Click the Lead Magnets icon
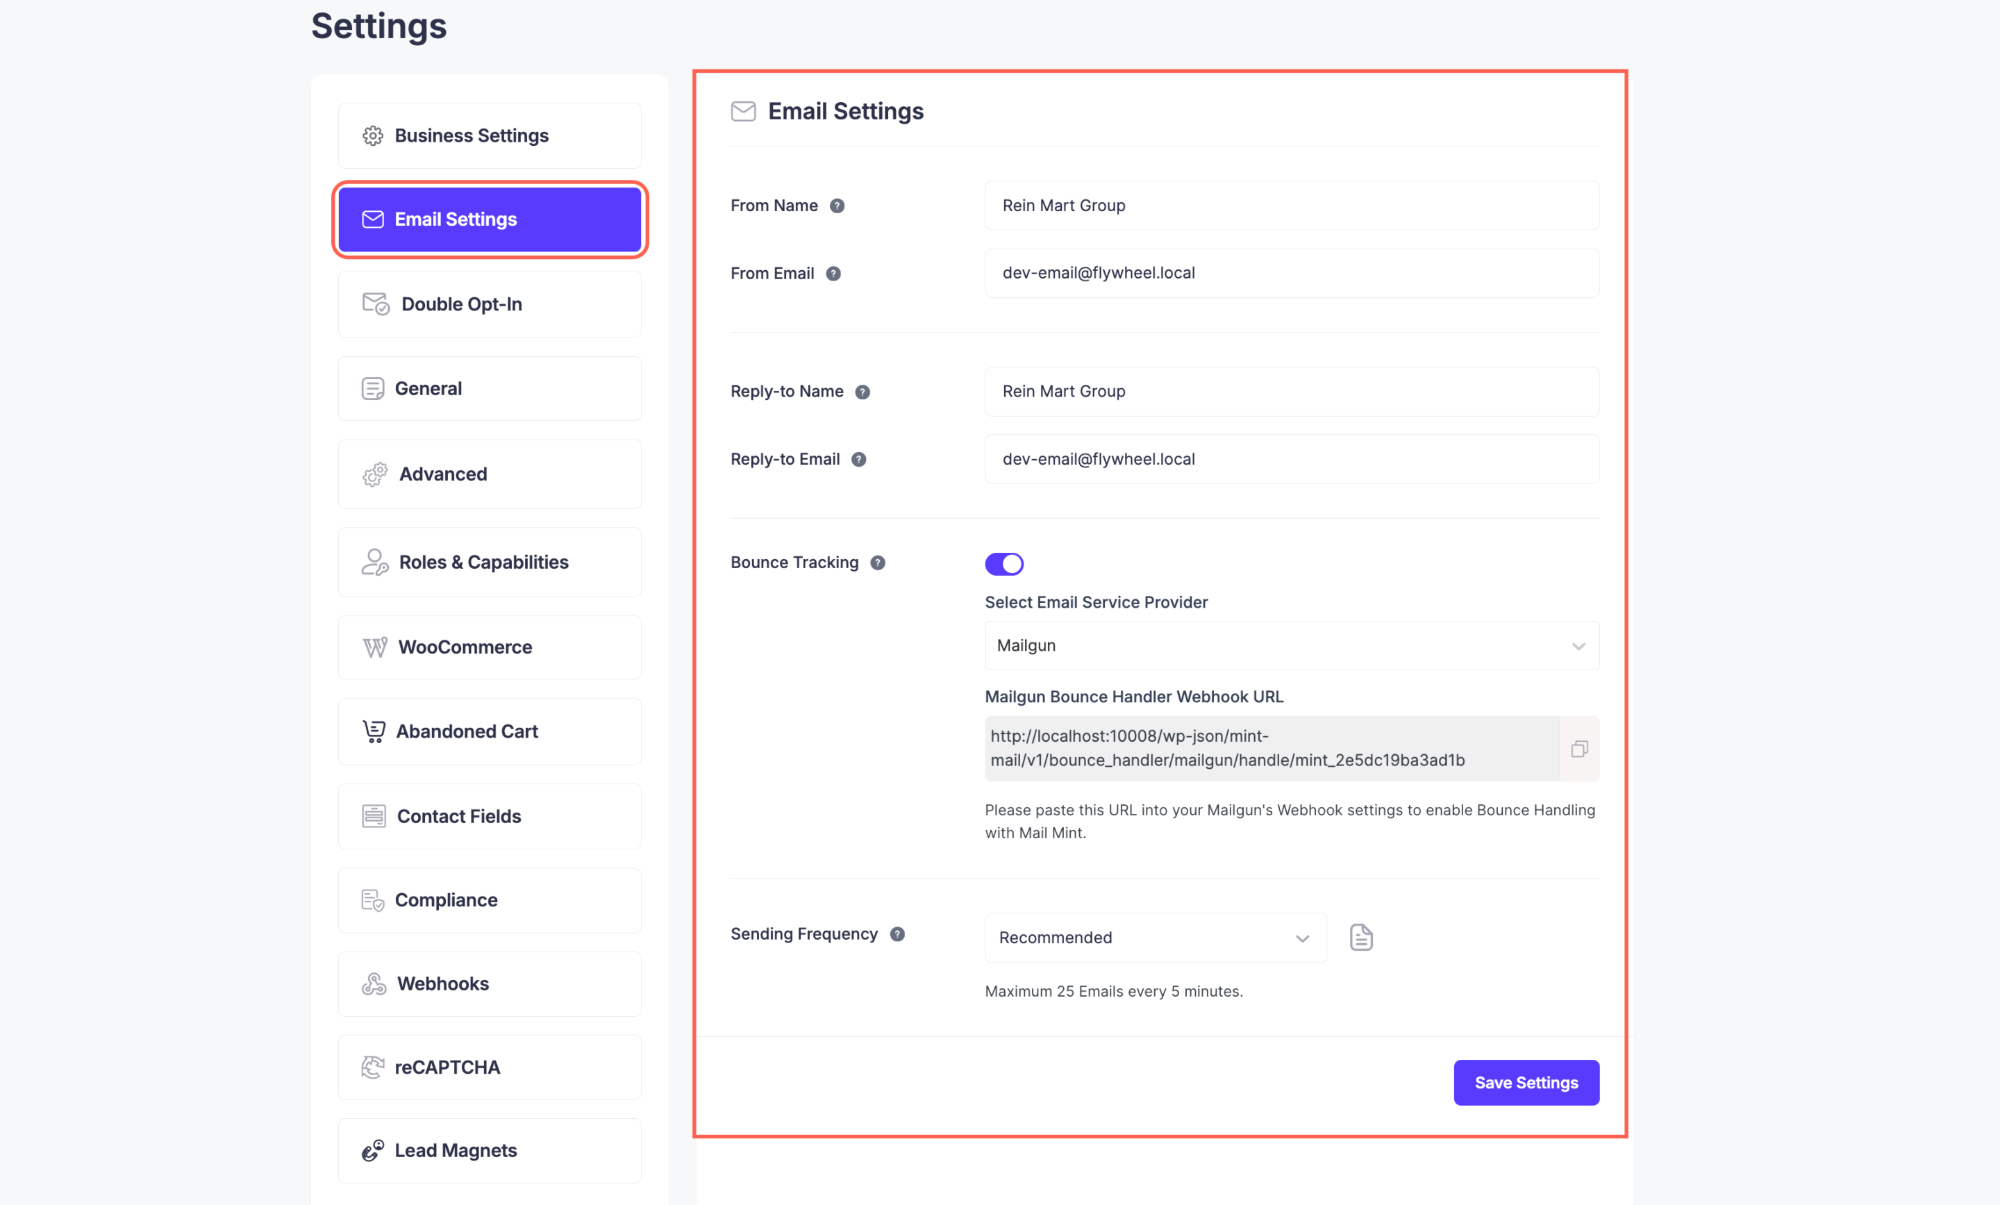The height and width of the screenshot is (1205, 2000). coord(373,1151)
